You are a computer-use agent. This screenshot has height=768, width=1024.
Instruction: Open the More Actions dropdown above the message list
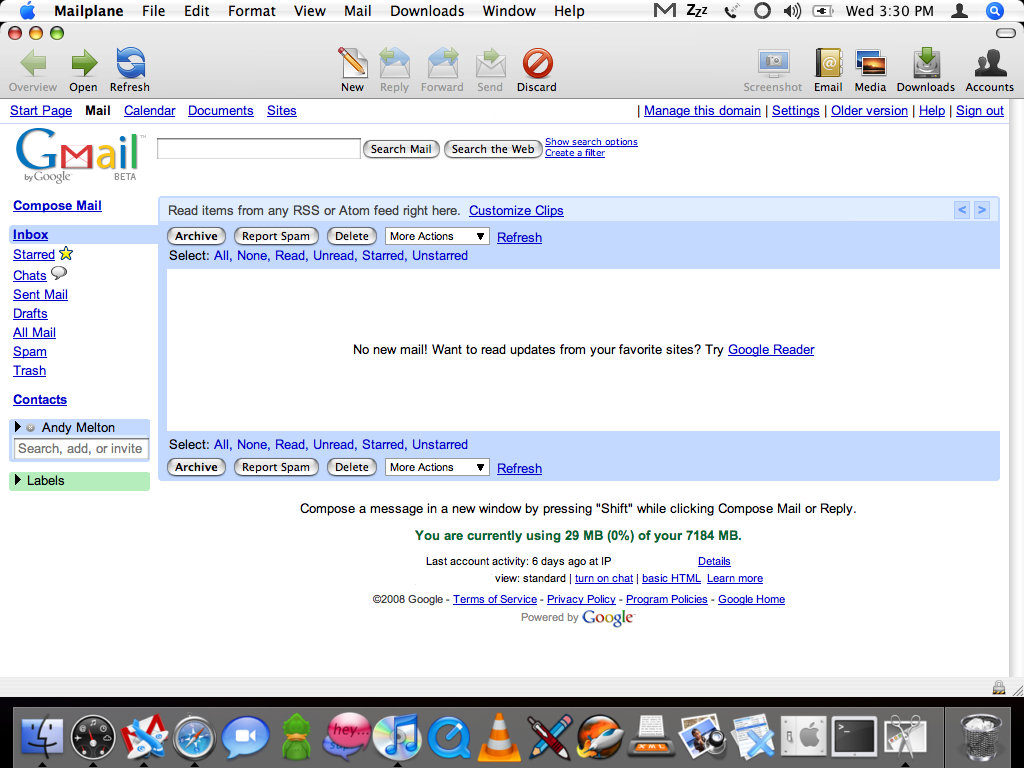pyautogui.click(x=437, y=236)
